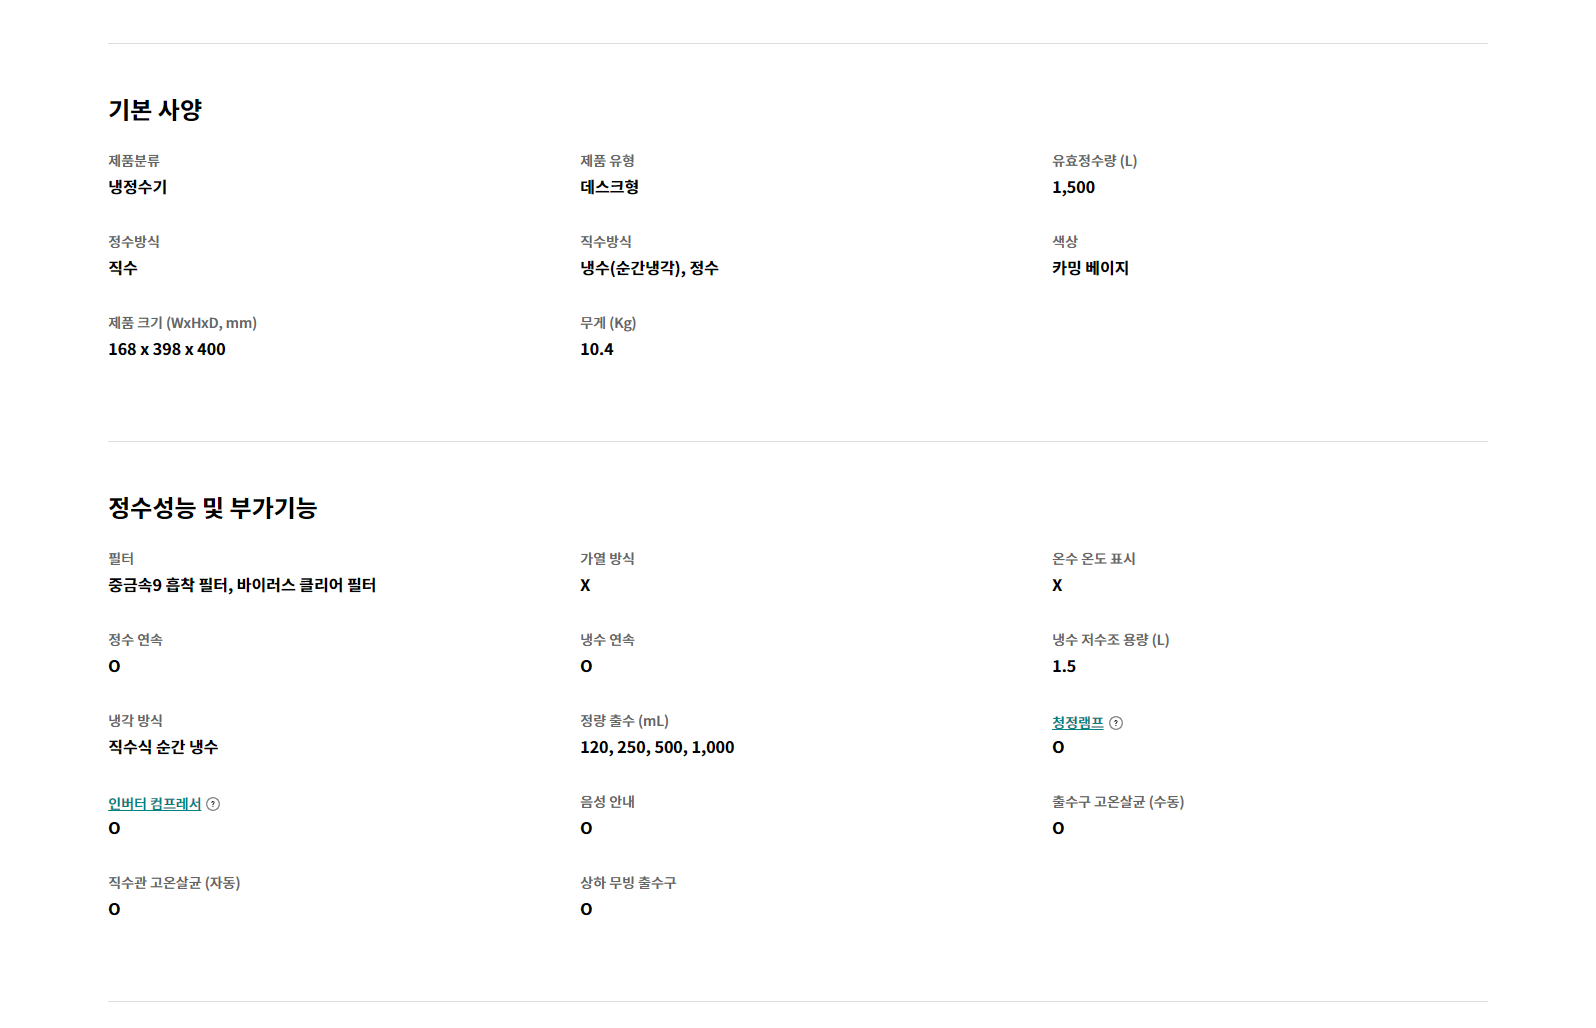This screenshot has height=1028, width=1596.
Task: Click the 카밍 베이지 color value
Action: point(1090,268)
